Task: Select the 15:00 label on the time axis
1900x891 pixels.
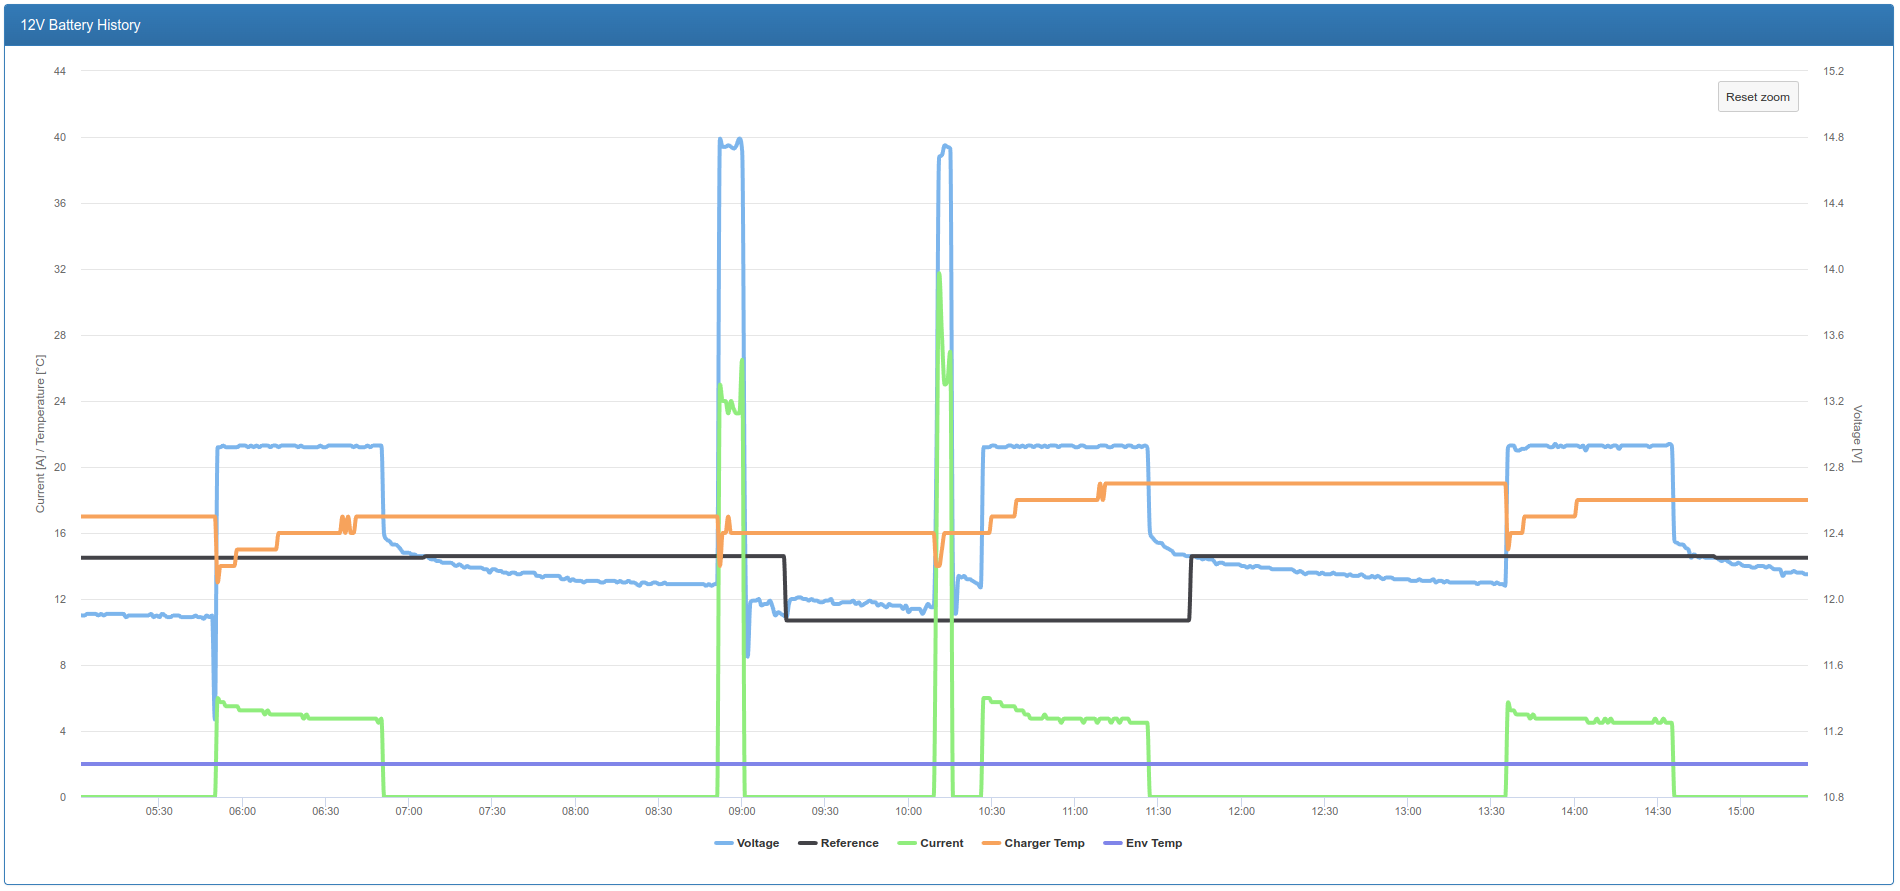Action: (x=1741, y=811)
